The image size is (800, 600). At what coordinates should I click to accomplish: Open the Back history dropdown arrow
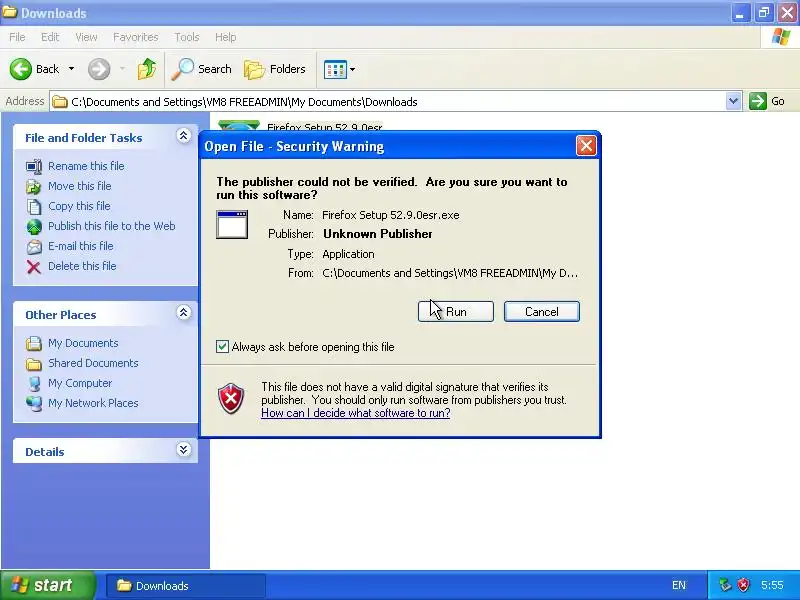coord(71,69)
